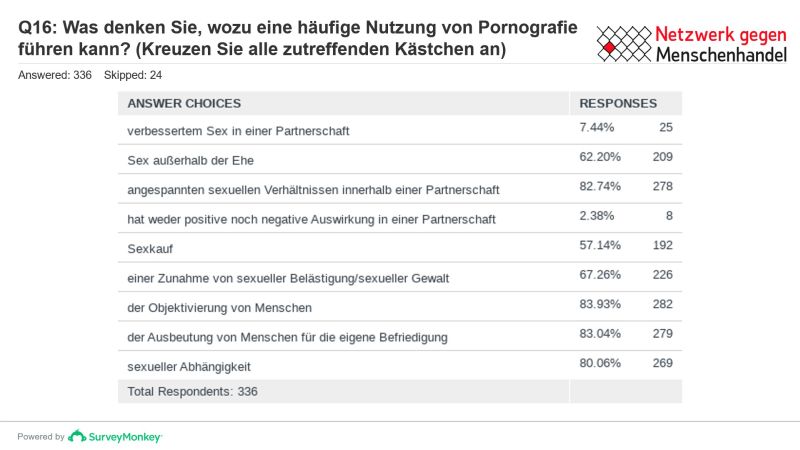800x450 pixels.
Task: Click the "Skipped: 24" label
Action: [x=133, y=75]
